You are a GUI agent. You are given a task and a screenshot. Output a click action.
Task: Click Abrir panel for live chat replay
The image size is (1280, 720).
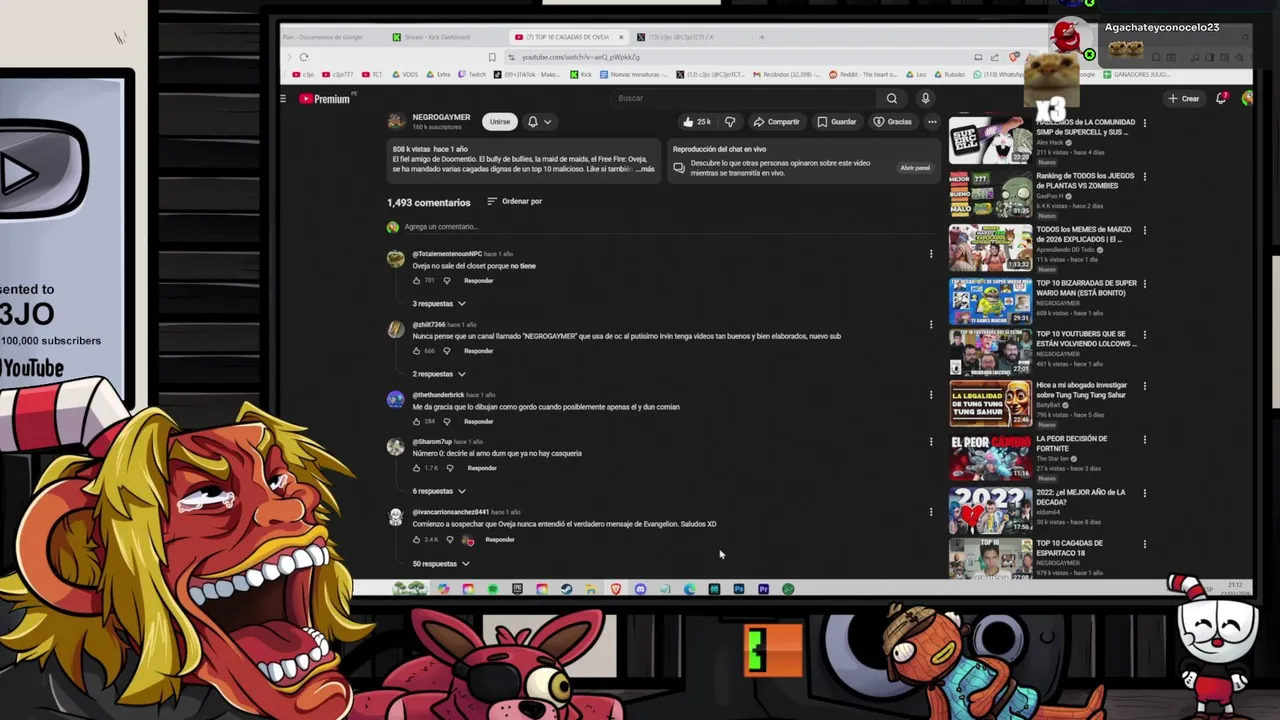914,168
